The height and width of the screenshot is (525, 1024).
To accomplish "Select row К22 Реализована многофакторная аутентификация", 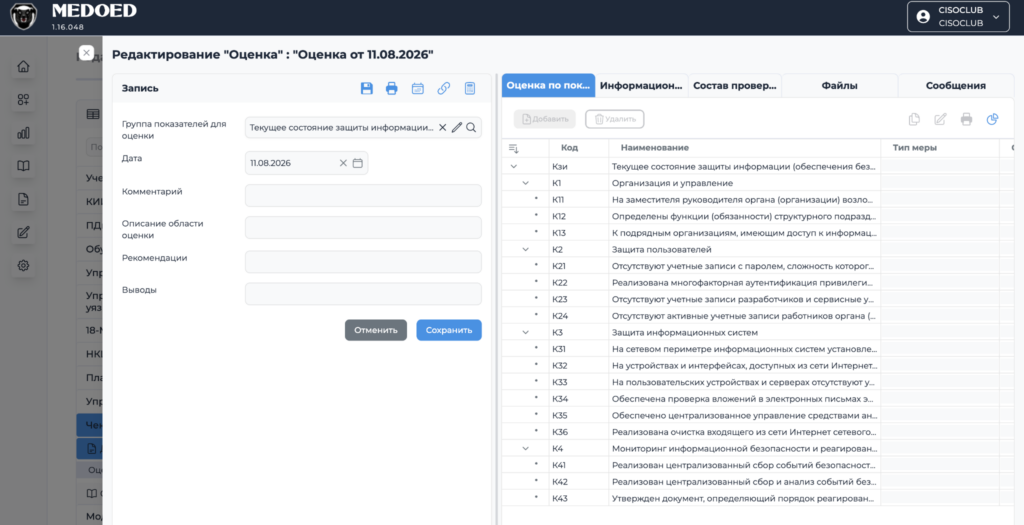I will pyautogui.click(x=758, y=282).
